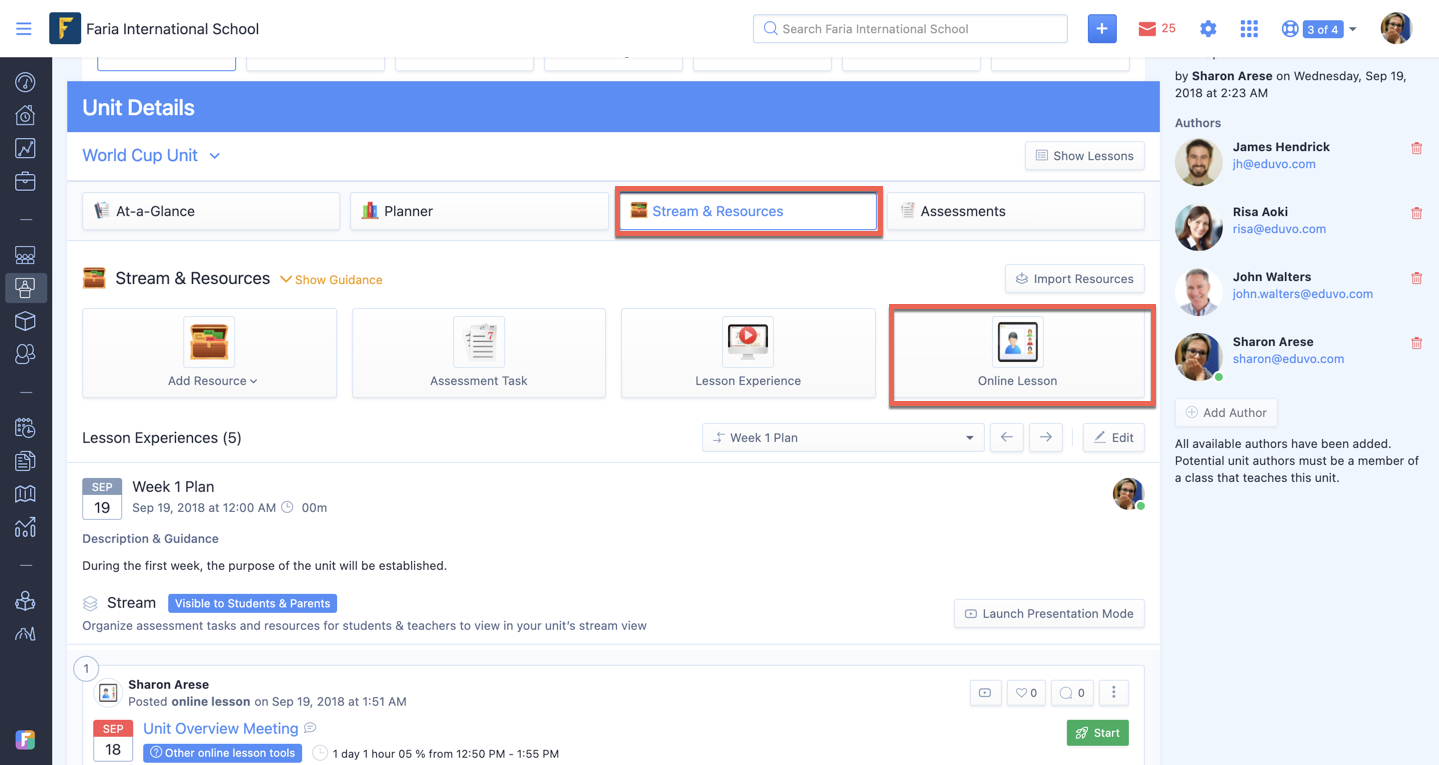1439x765 pixels.
Task: Select the Stream & Resources tab
Action: 748,211
